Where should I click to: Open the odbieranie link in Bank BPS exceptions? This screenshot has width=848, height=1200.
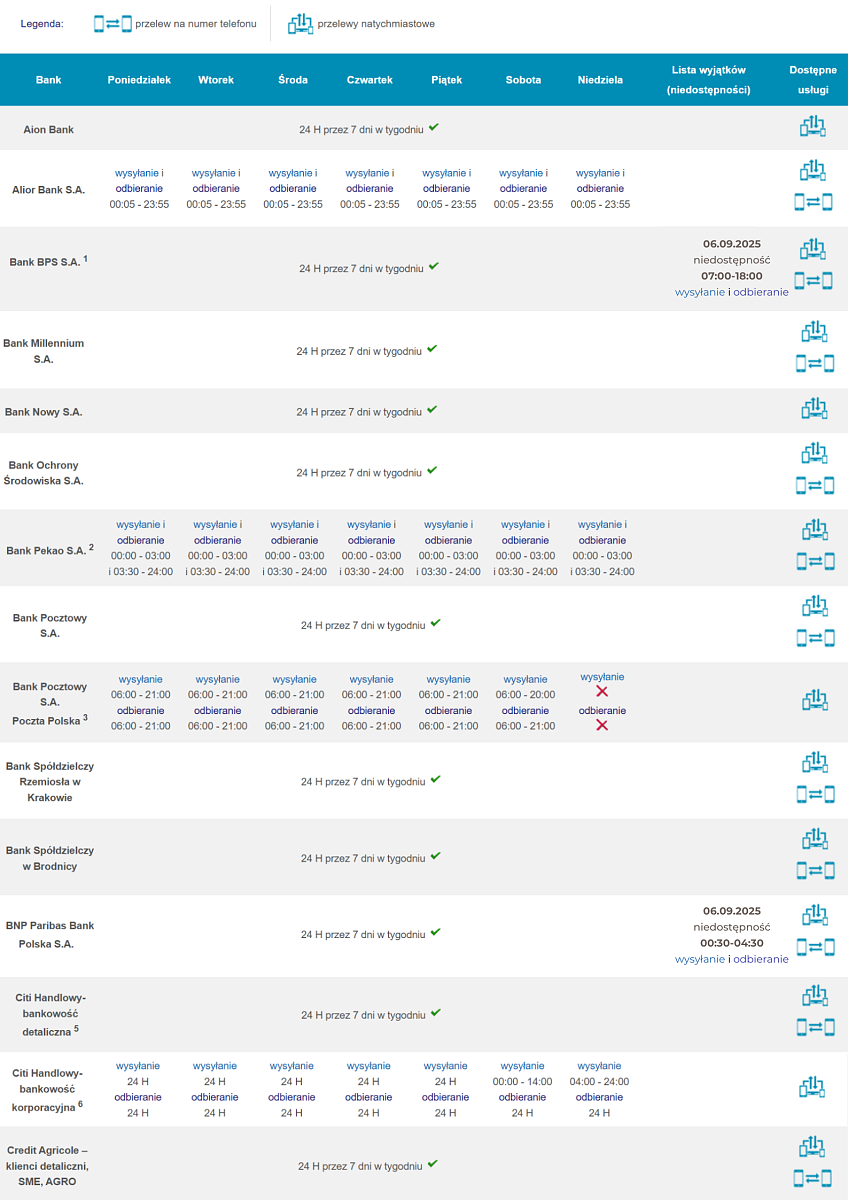(761, 292)
